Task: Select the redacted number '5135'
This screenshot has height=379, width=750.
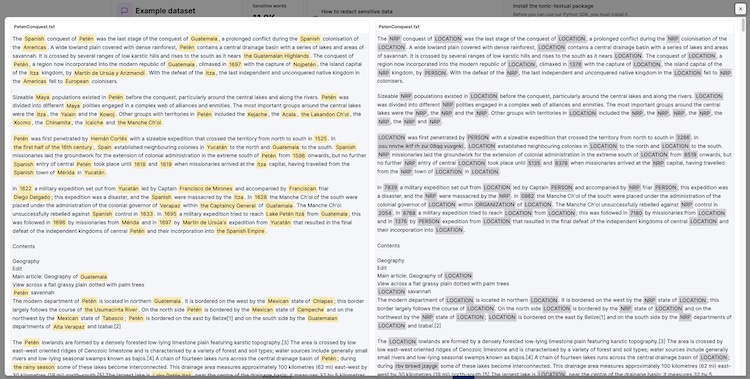Action: (534, 163)
